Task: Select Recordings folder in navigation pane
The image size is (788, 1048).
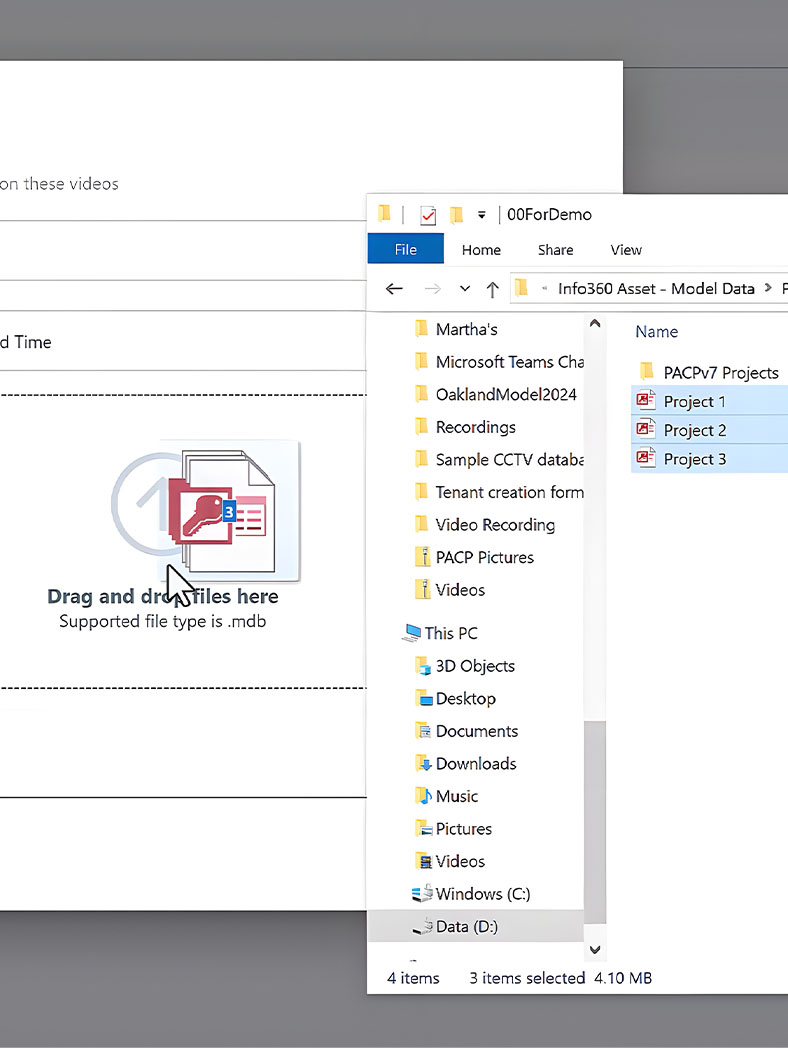Action: pyautogui.click(x=475, y=427)
